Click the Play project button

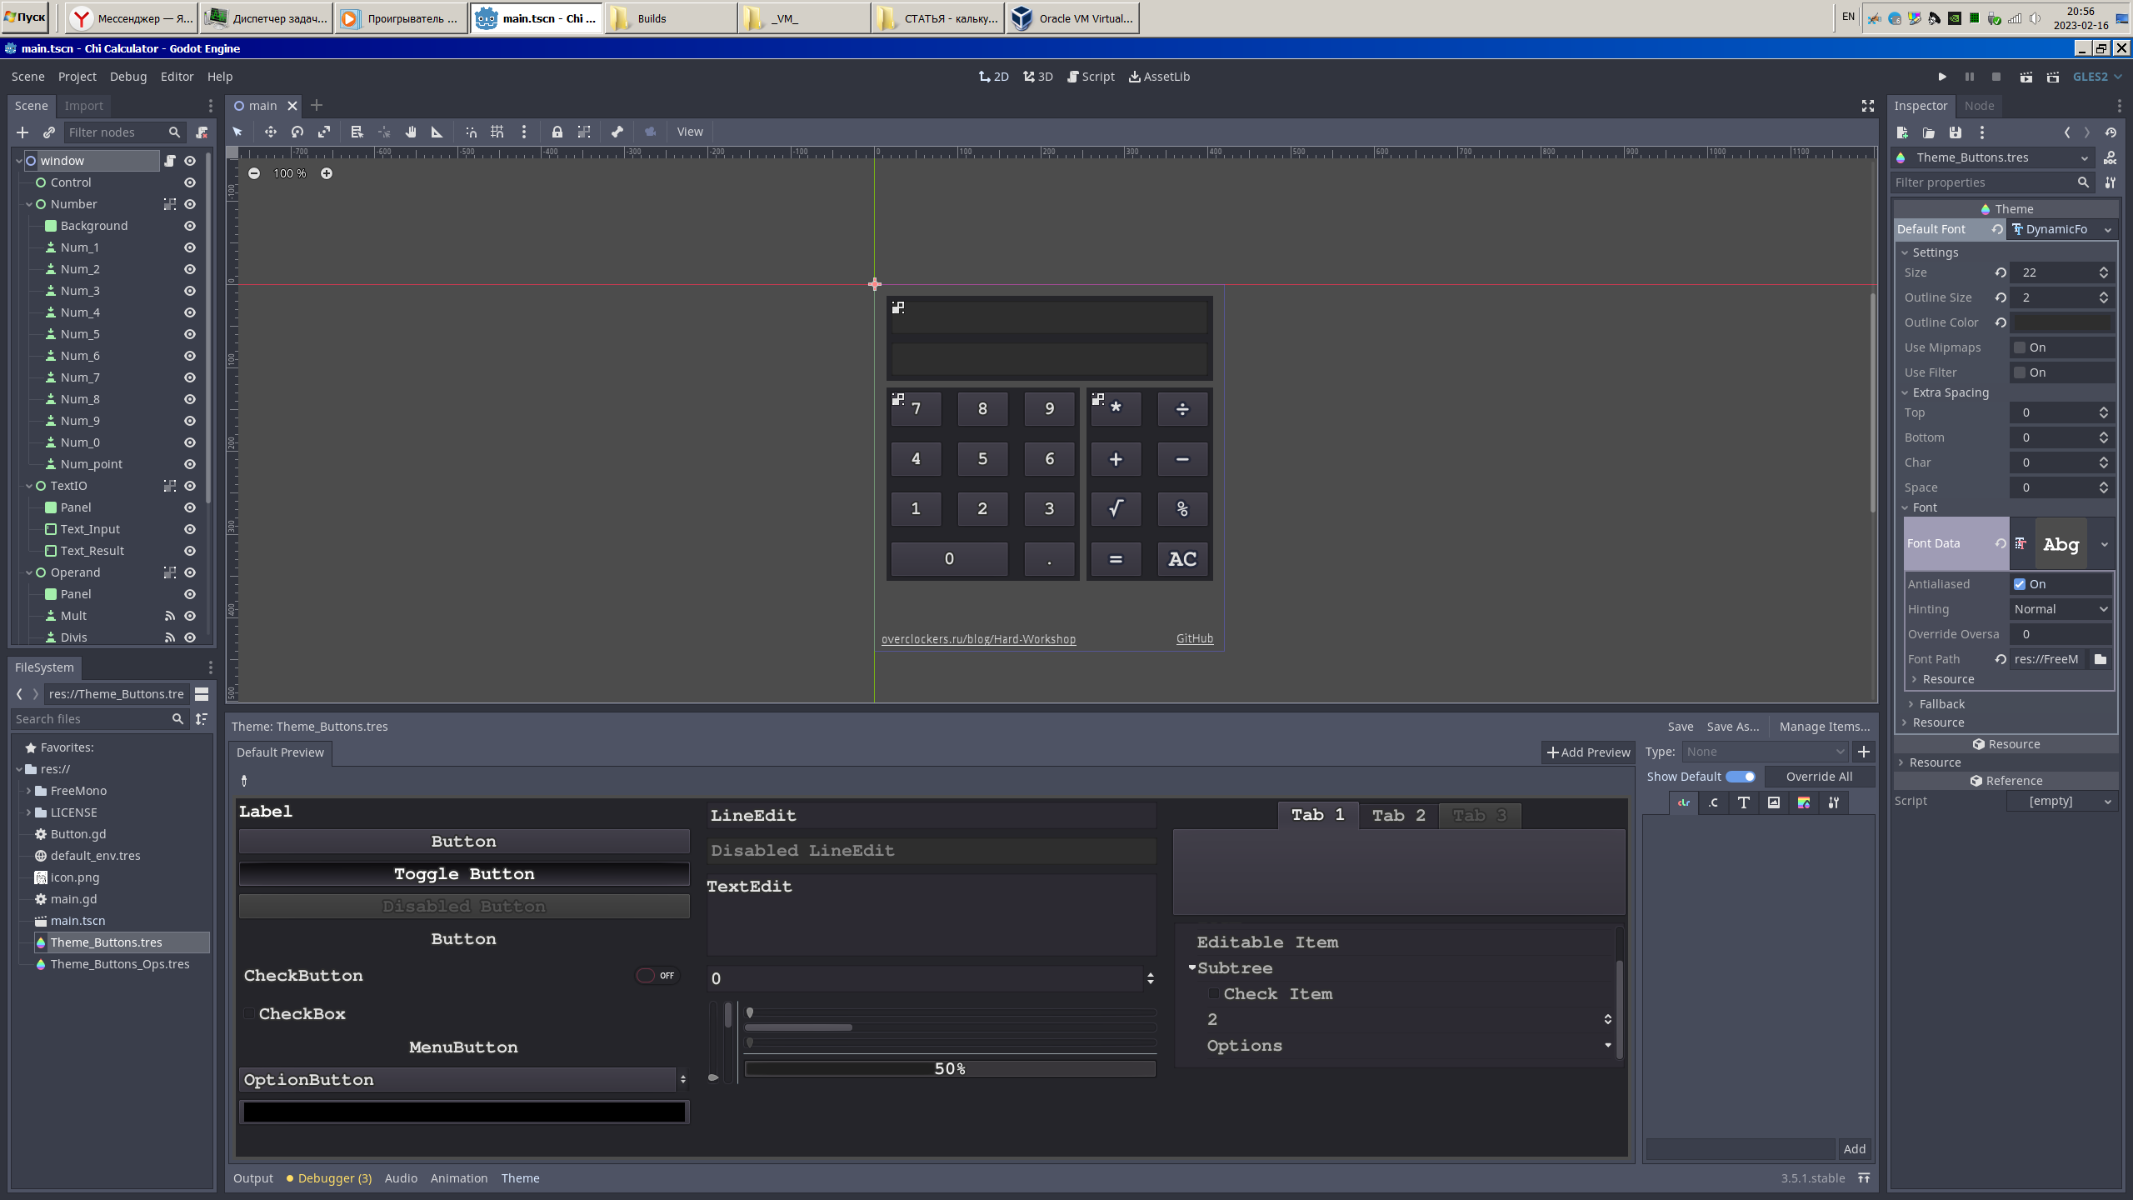pyautogui.click(x=1942, y=77)
